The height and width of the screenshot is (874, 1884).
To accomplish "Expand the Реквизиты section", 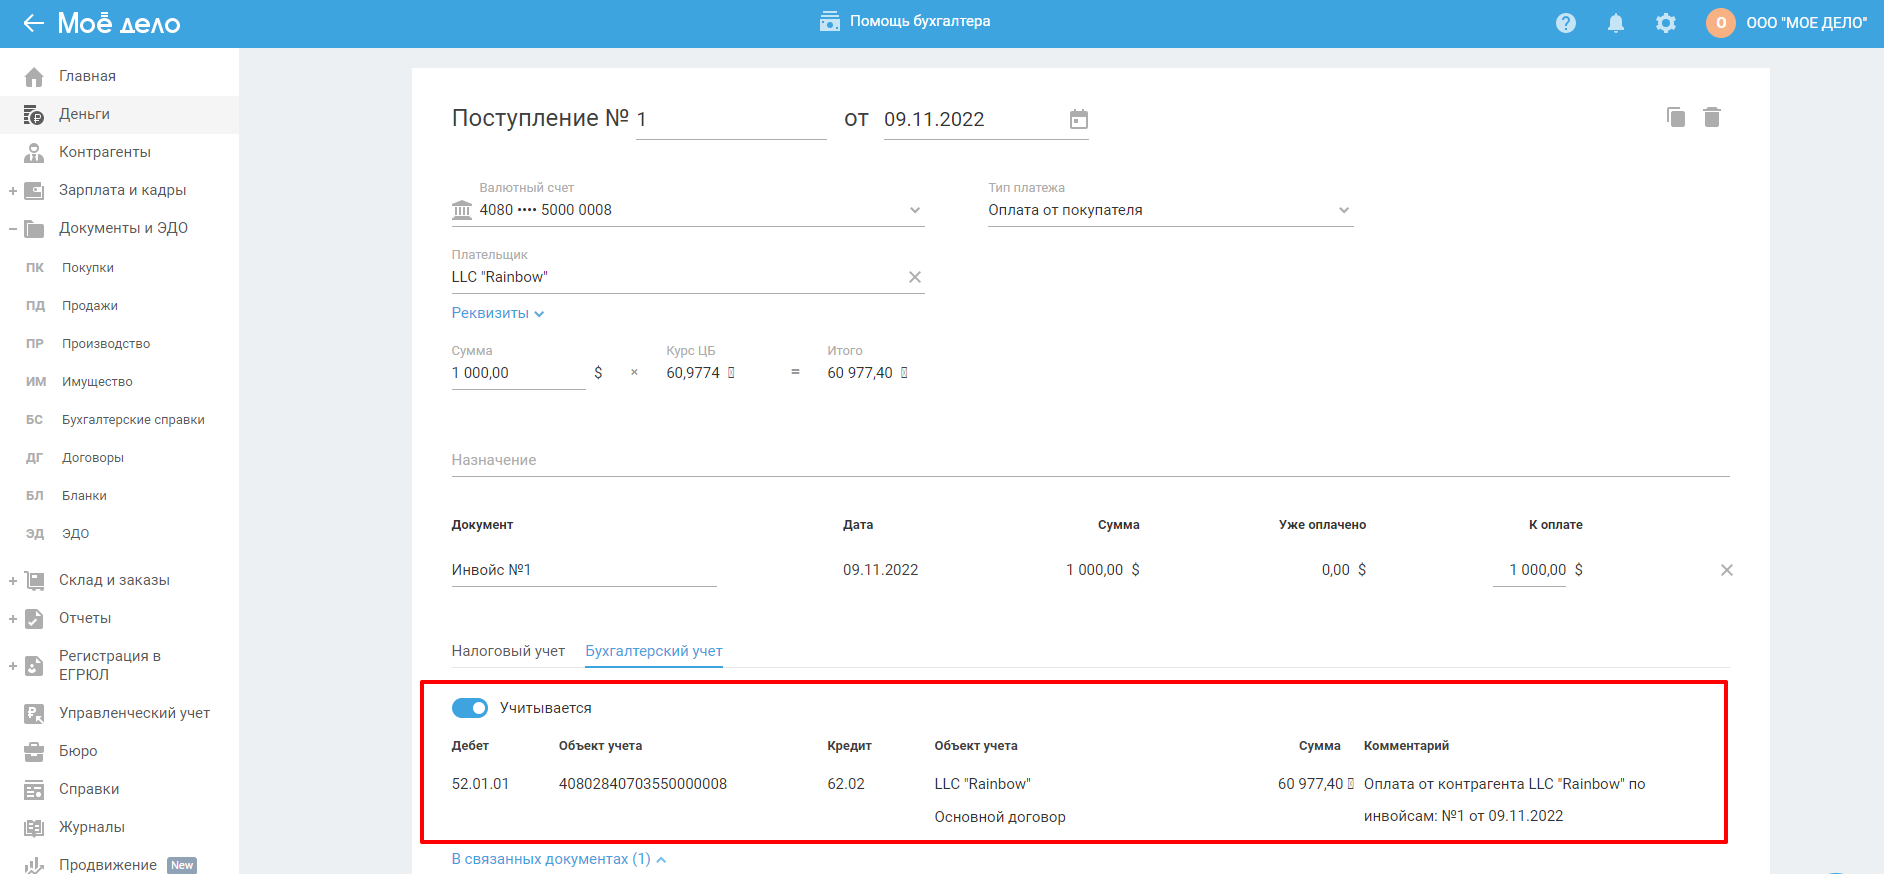I will 497,313.
